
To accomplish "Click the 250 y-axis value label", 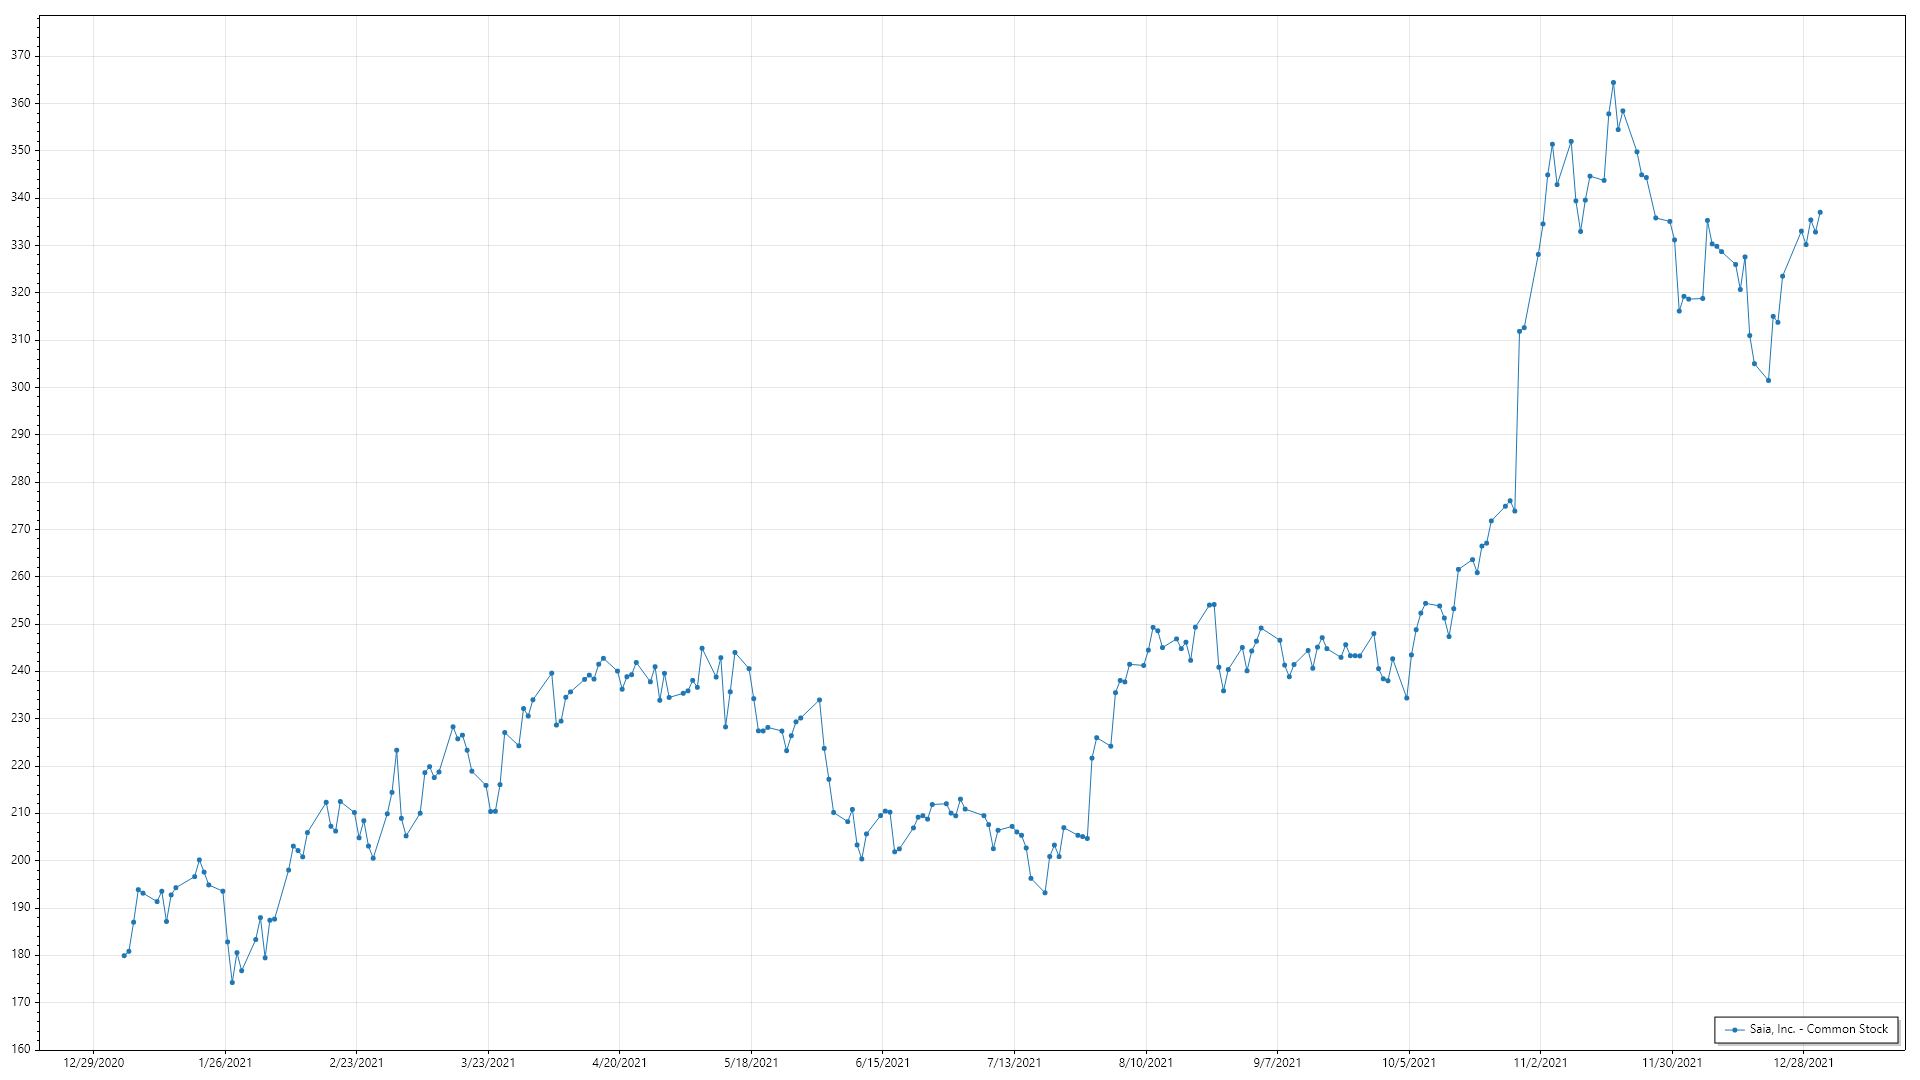I will pyautogui.click(x=20, y=623).
